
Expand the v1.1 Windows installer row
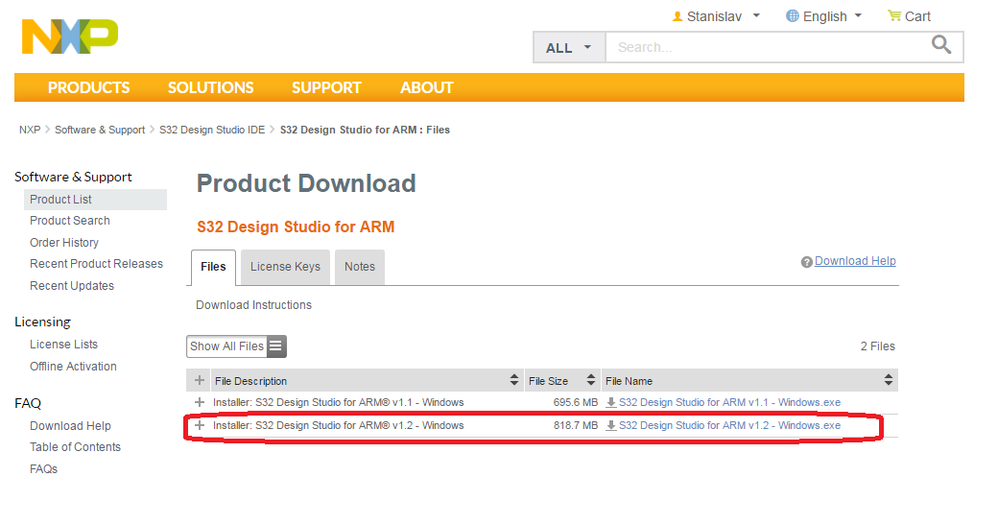(199, 402)
